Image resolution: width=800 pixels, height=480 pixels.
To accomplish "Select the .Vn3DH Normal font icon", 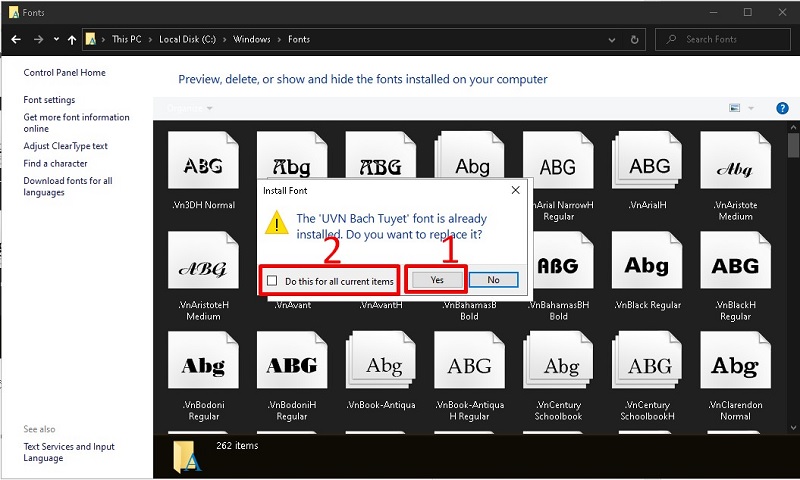I will tap(203, 160).
